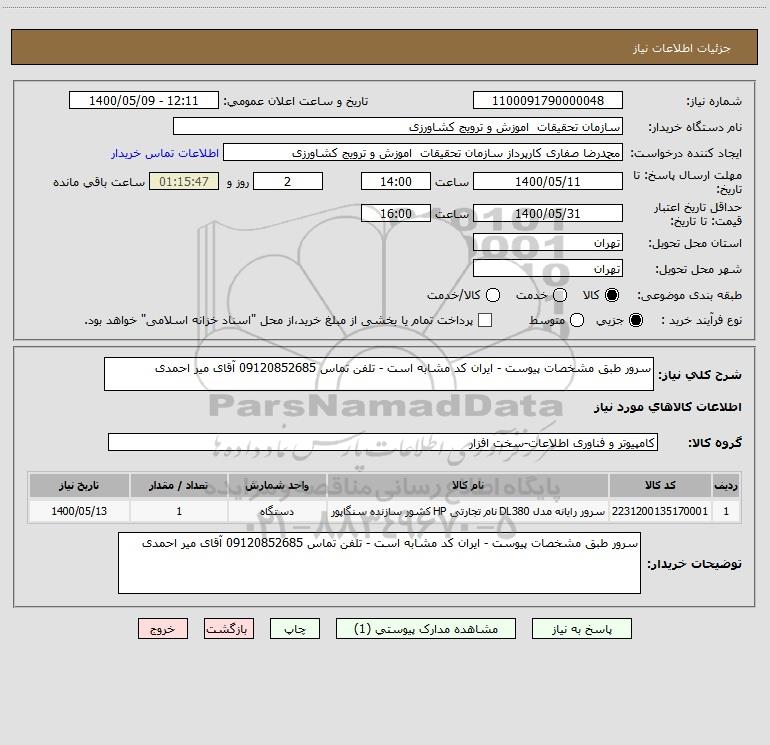
Task: Click the تاریخ نیاز column header
Action: point(79,485)
